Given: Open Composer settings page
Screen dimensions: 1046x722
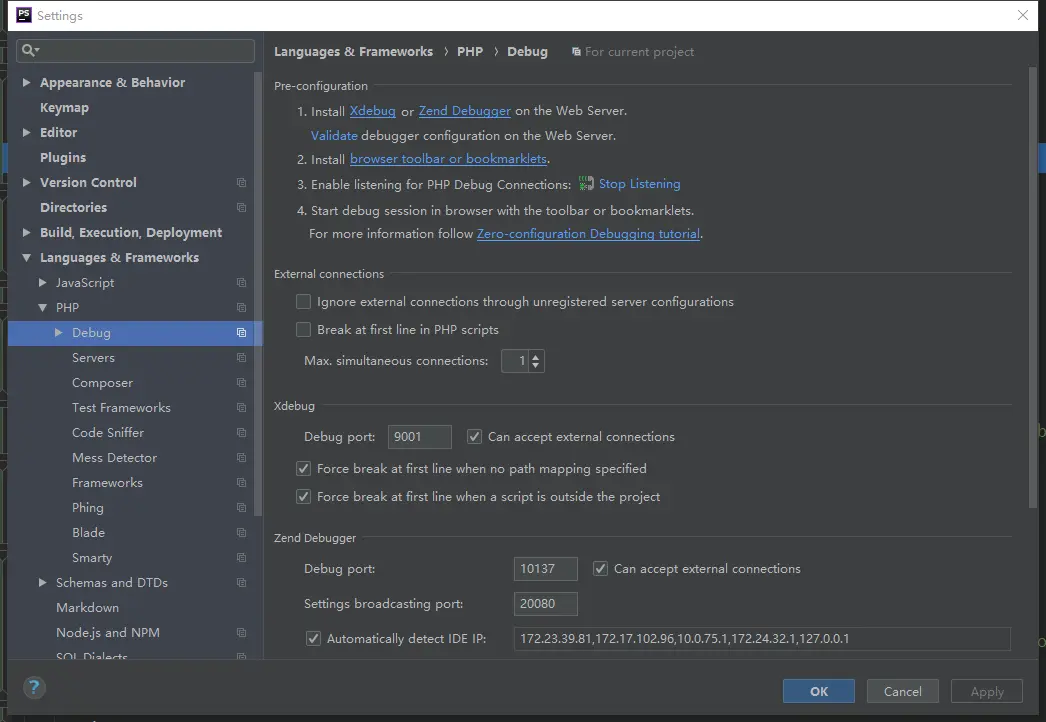Looking at the screenshot, I should pyautogui.click(x=102, y=383).
